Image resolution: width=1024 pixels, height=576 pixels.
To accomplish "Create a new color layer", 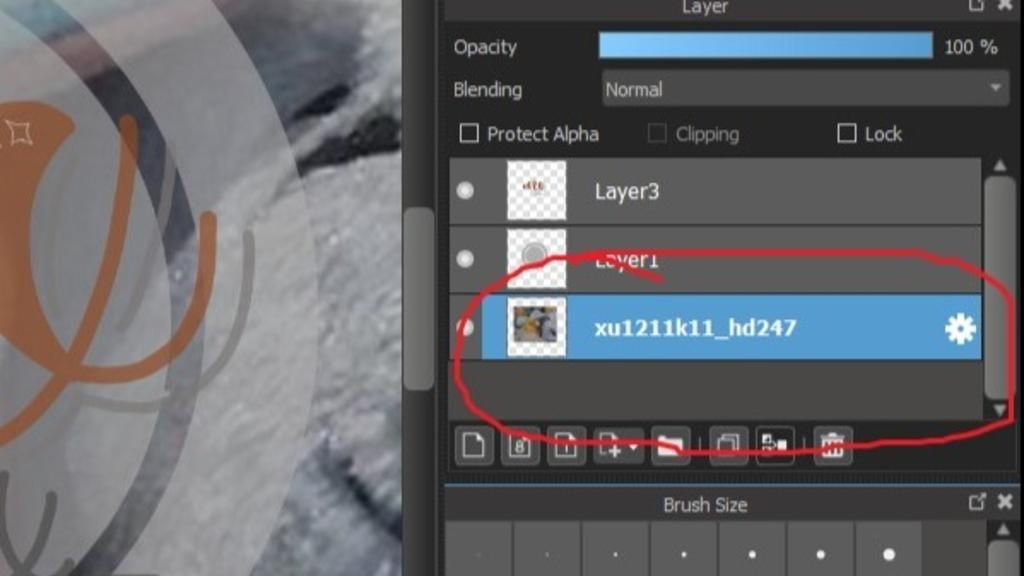I will pos(473,446).
